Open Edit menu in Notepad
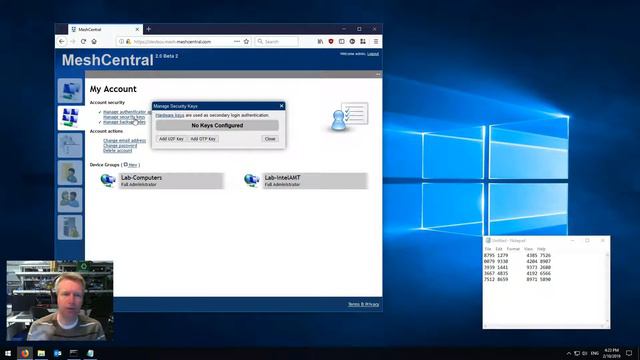This screenshot has width=640, height=360. click(x=499, y=249)
